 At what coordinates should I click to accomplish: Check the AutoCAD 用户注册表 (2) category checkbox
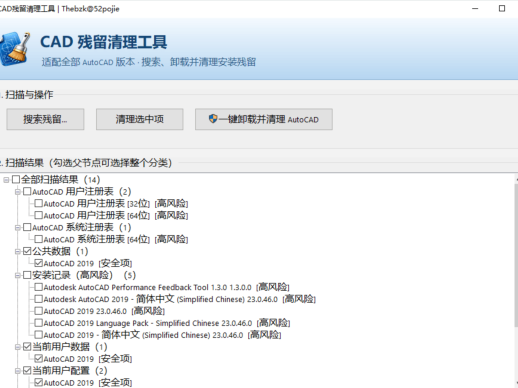pos(27,192)
